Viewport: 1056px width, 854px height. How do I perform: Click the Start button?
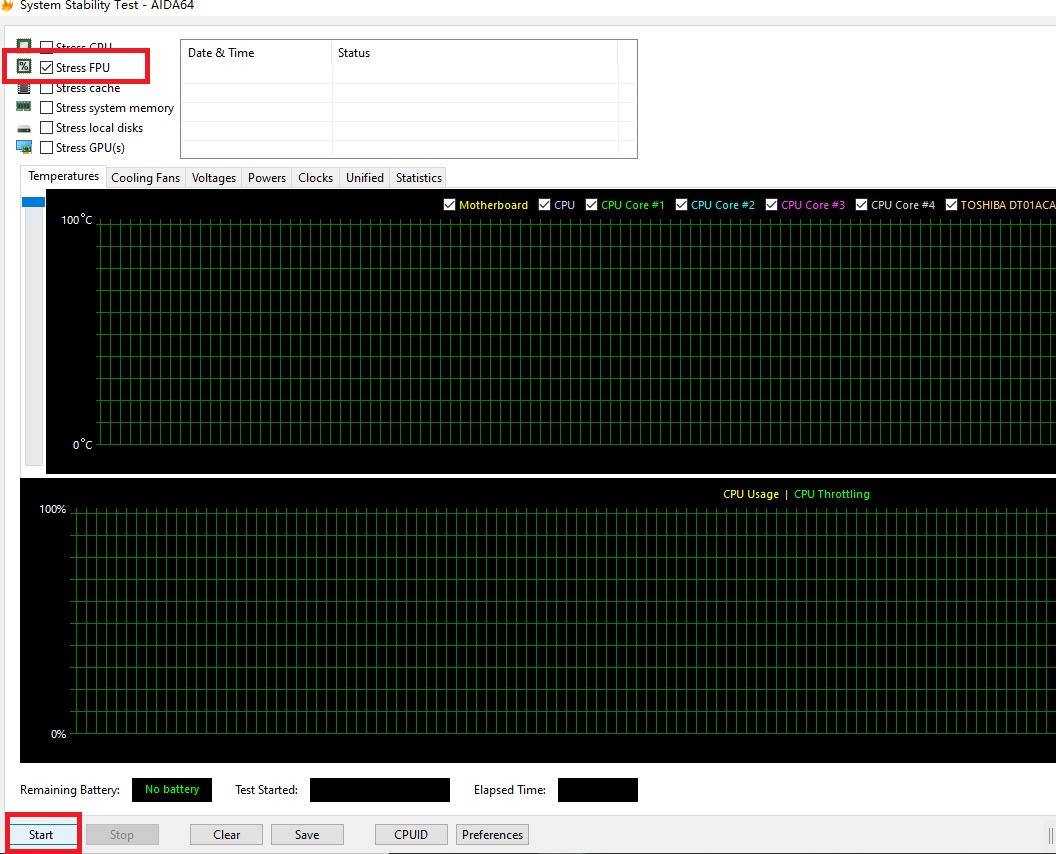[x=41, y=834]
